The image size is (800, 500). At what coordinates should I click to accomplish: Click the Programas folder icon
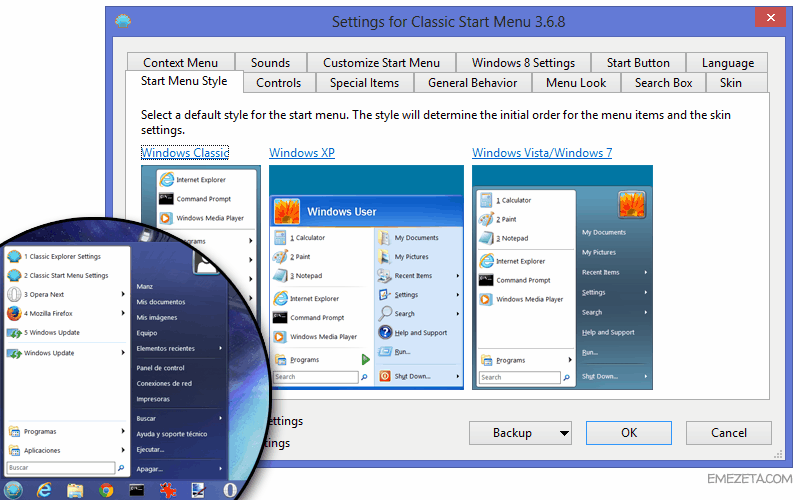point(14,431)
